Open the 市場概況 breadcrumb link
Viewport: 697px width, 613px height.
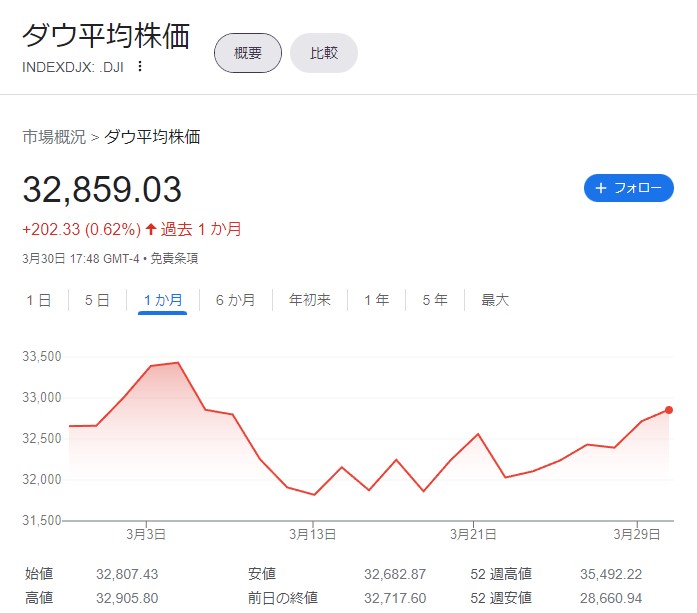click(54, 136)
